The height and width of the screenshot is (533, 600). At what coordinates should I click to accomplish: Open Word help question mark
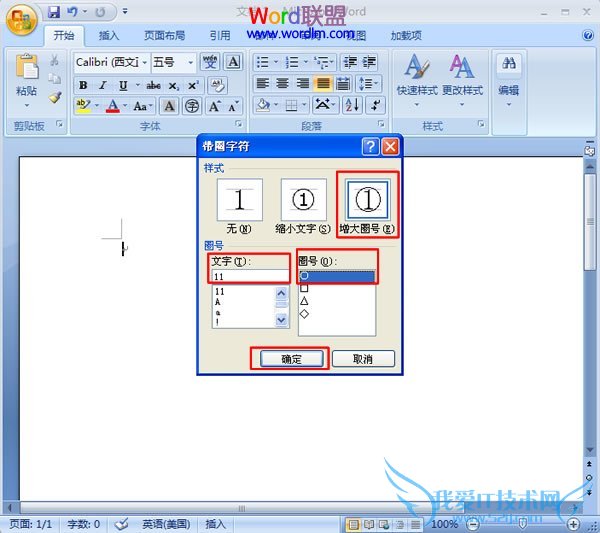pos(587,35)
